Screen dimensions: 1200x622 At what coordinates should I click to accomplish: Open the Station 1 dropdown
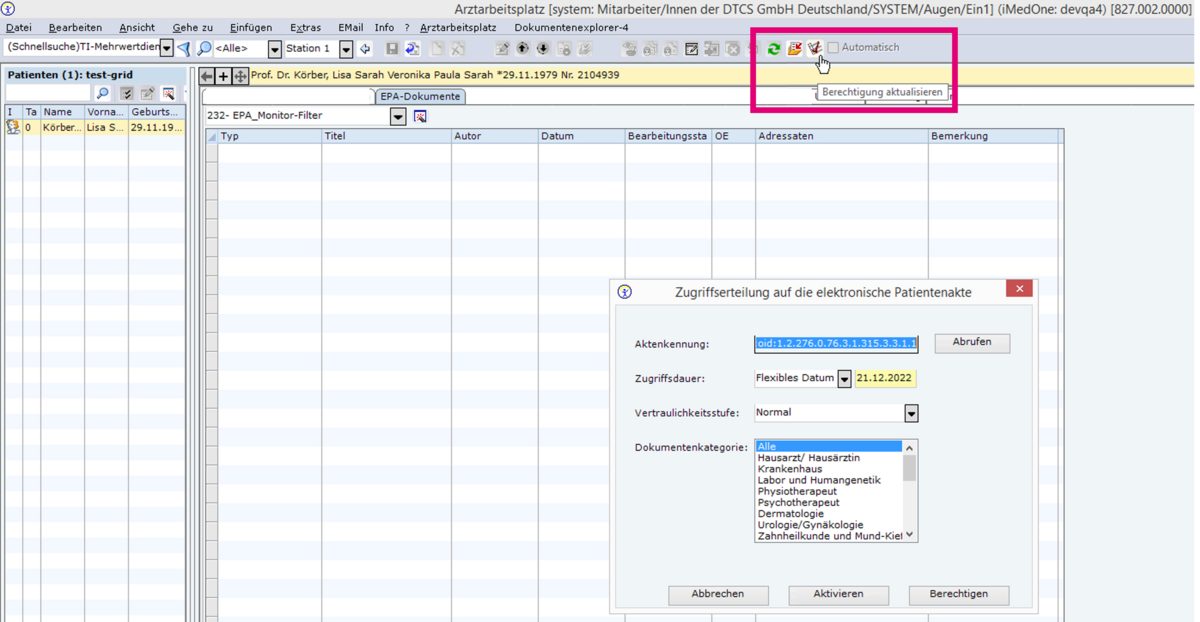(346, 49)
